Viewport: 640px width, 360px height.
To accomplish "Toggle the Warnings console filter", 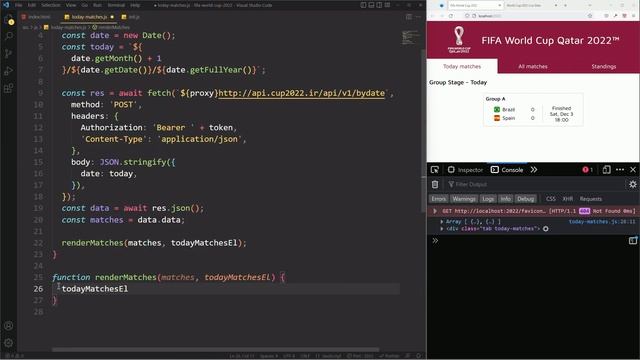I will 464,199.
